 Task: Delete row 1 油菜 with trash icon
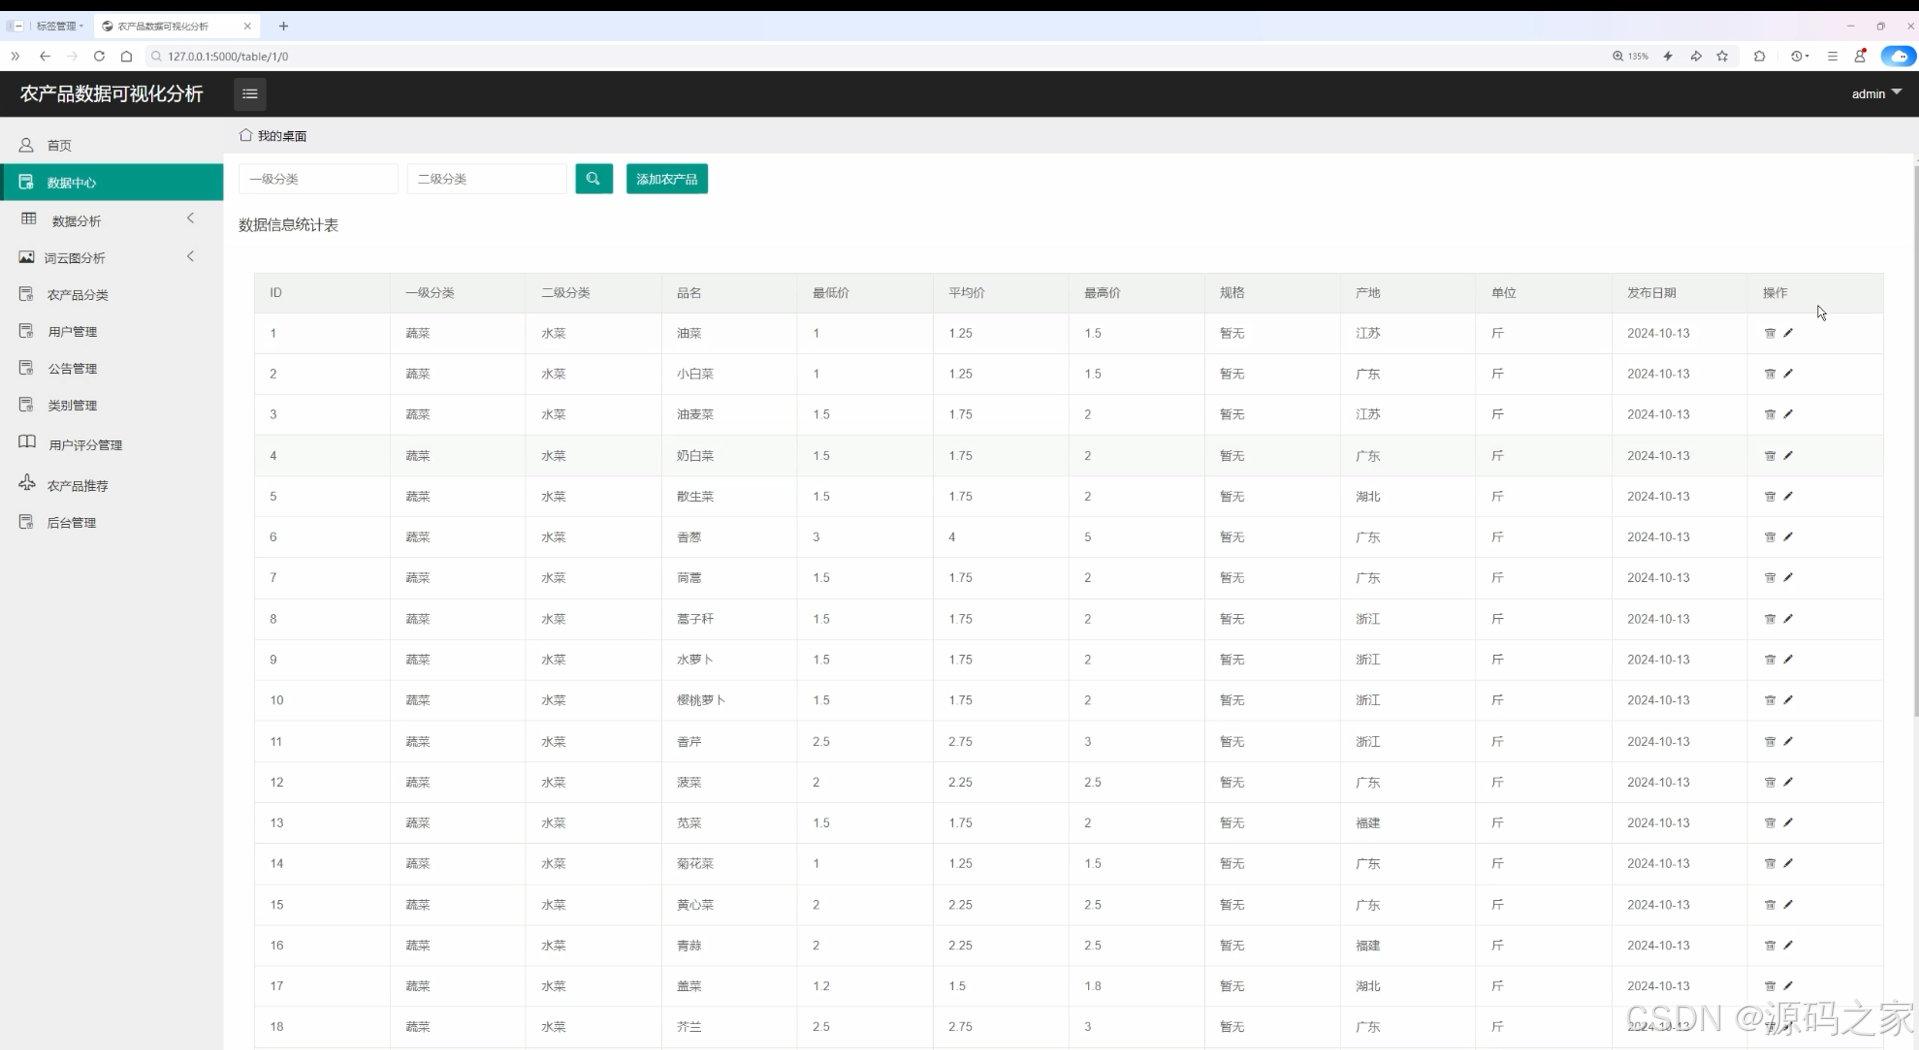tap(1770, 333)
